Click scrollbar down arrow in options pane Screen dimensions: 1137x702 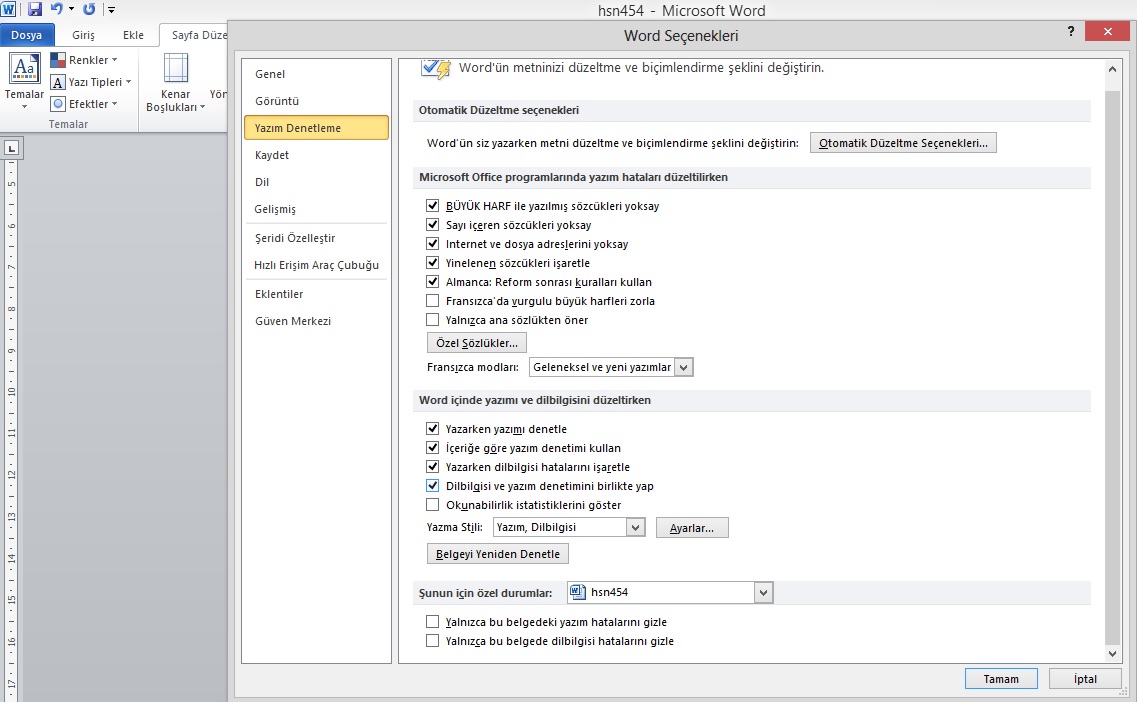[1112, 653]
